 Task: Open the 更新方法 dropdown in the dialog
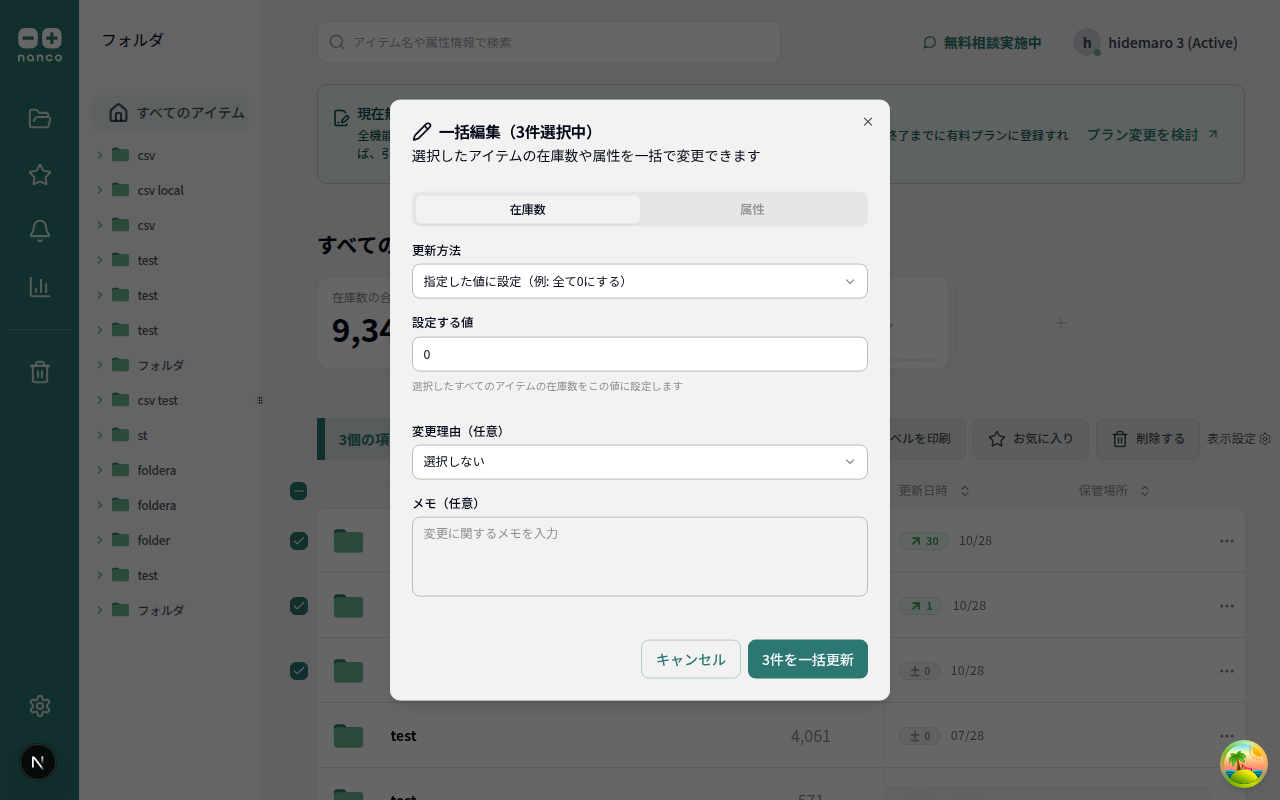click(x=640, y=281)
